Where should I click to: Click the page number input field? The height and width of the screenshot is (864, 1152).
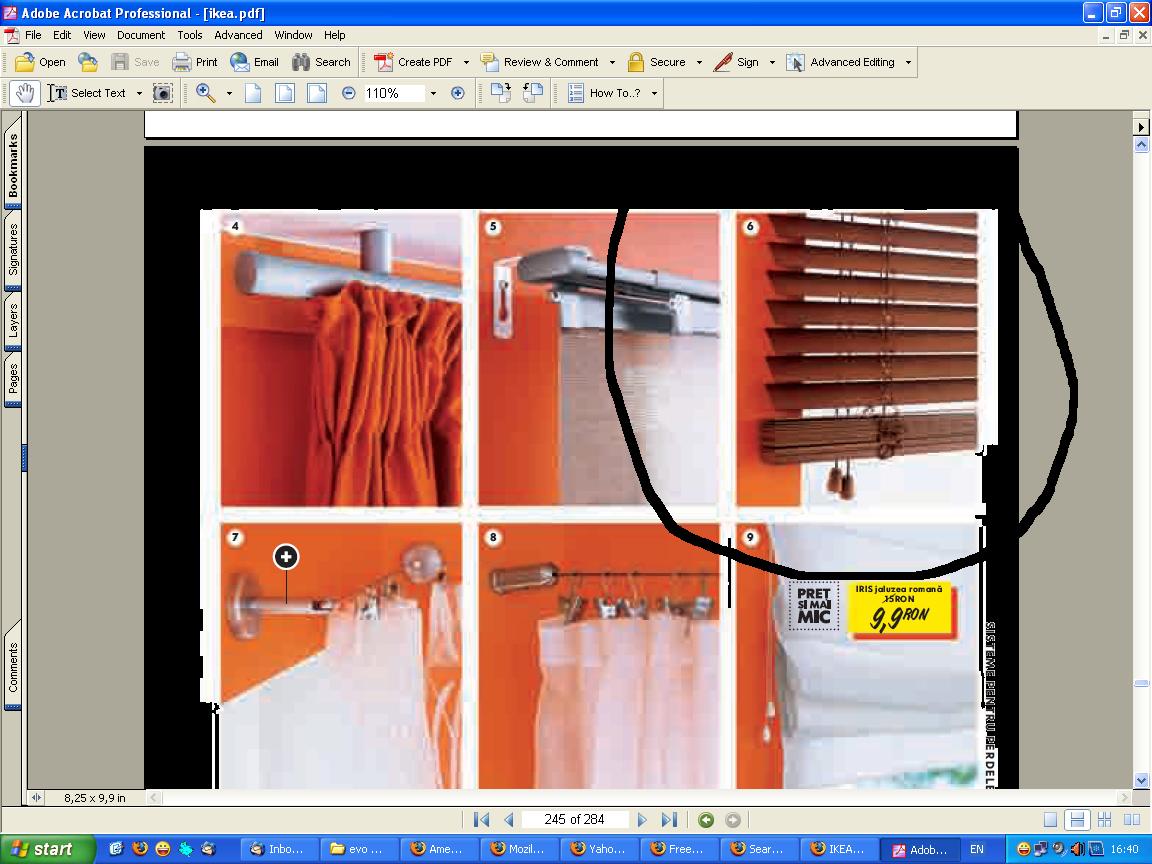coord(574,820)
